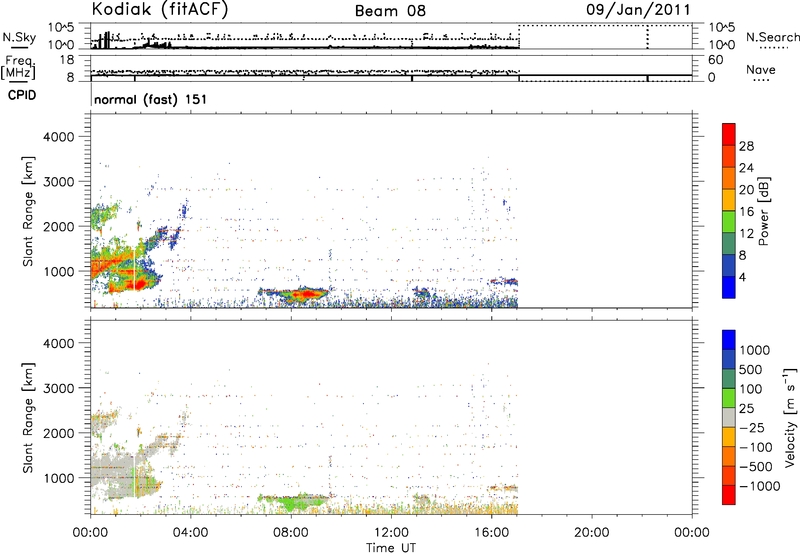Pick the teal 8–12 dB Power color segment

pos(729,243)
